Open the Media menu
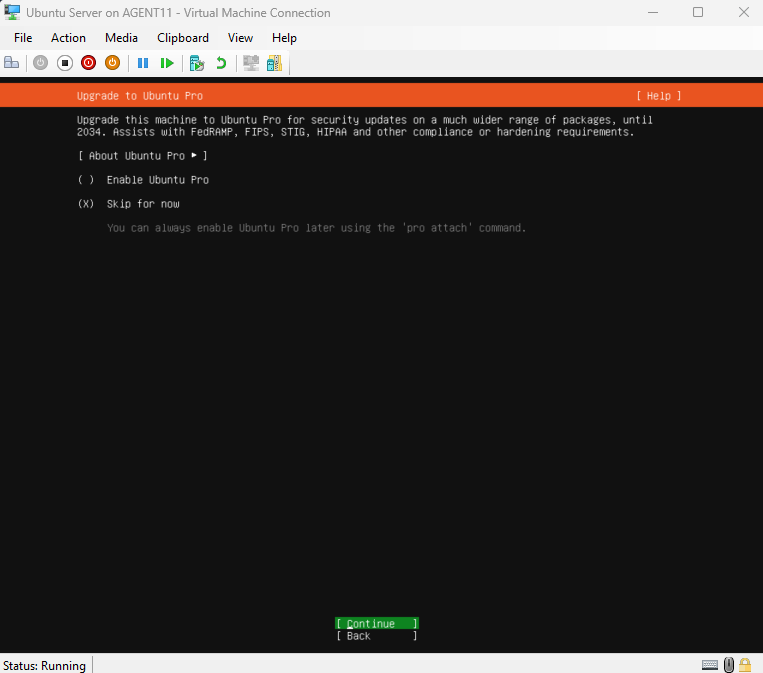763x673 pixels. (121, 38)
